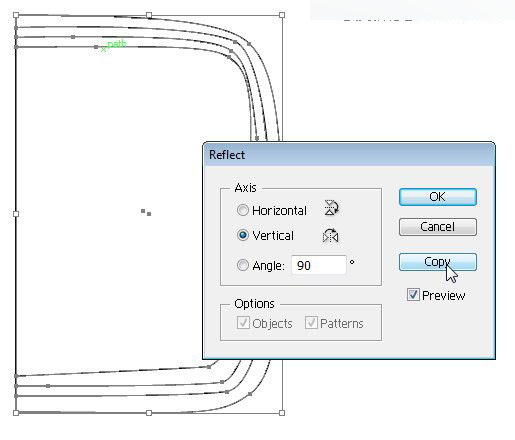Image resolution: width=515 pixels, height=440 pixels.
Task: Click the Reflect dialog title bar
Action: (349, 155)
